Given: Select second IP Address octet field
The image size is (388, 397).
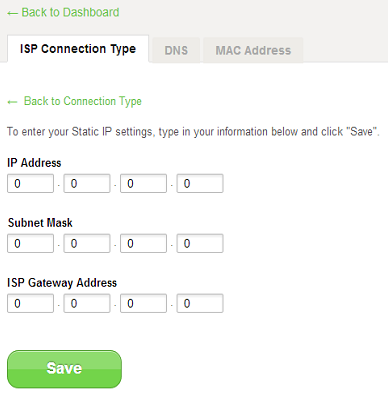Looking at the screenshot, I should [87, 183].
